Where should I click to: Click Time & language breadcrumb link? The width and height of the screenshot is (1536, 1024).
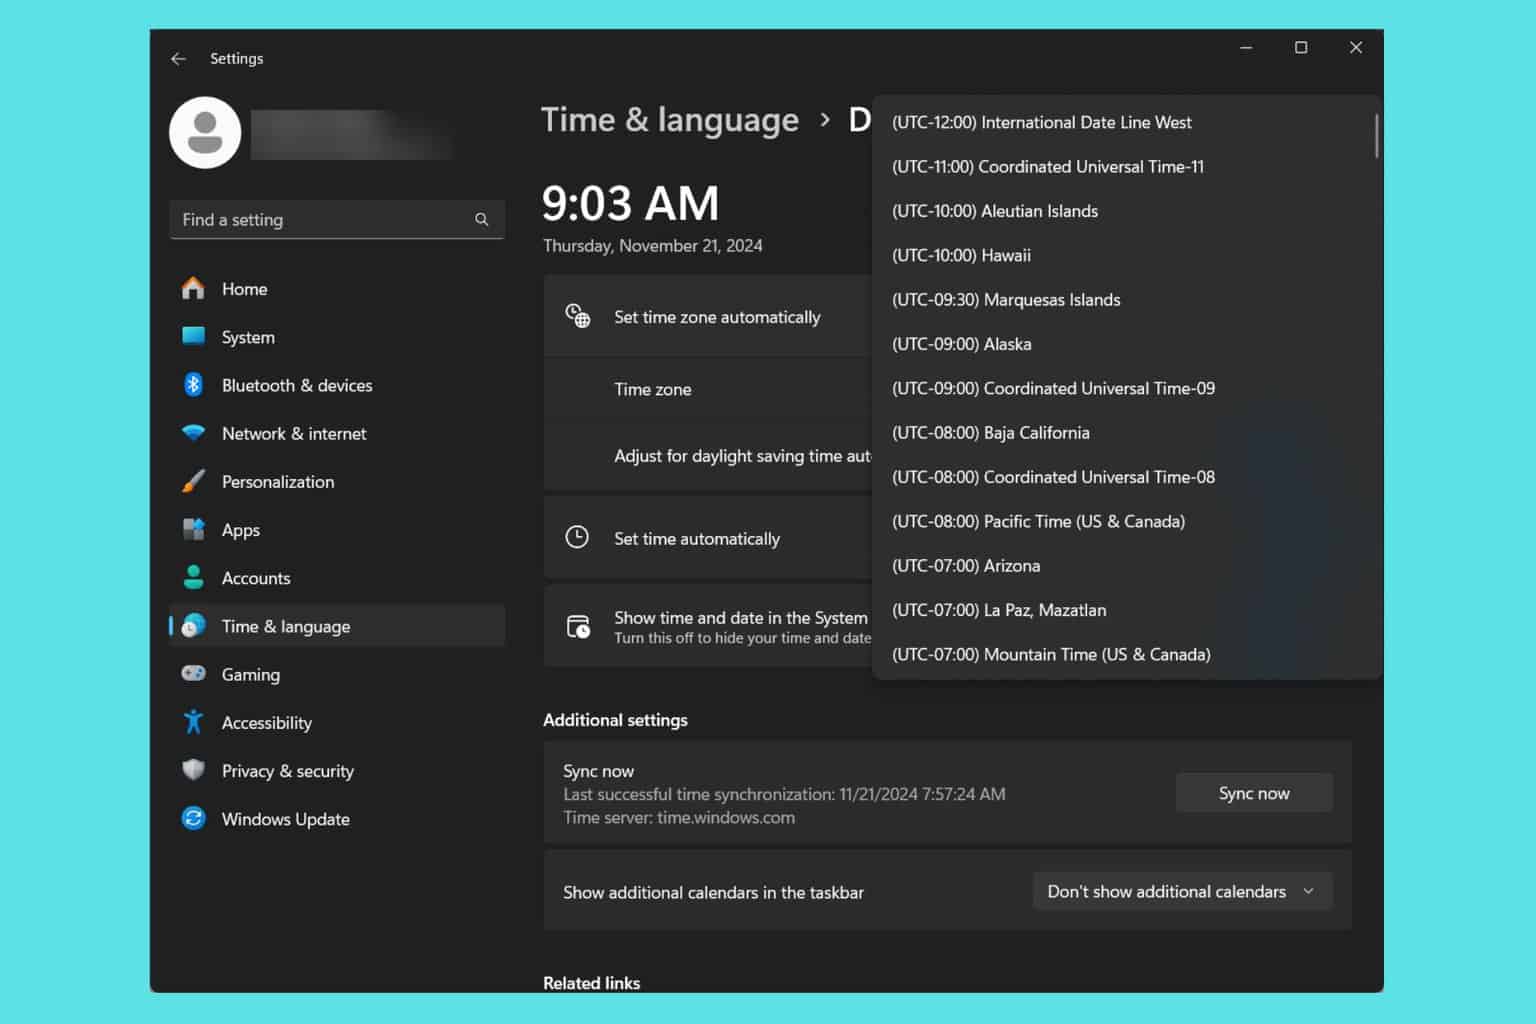point(670,120)
